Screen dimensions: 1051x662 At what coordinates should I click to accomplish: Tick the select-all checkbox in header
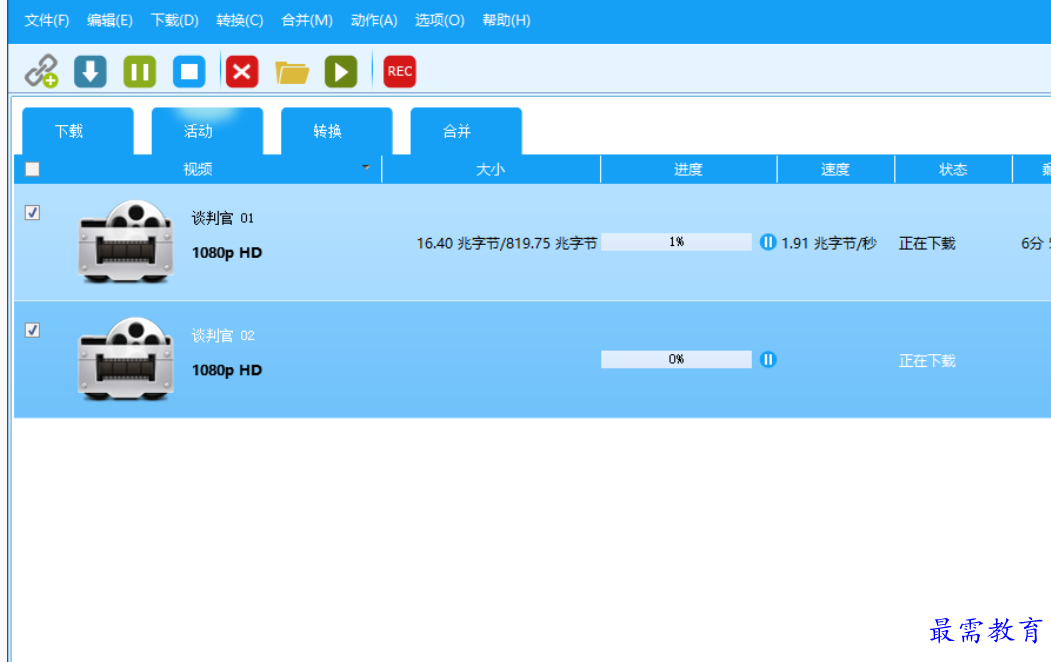click(x=32, y=169)
